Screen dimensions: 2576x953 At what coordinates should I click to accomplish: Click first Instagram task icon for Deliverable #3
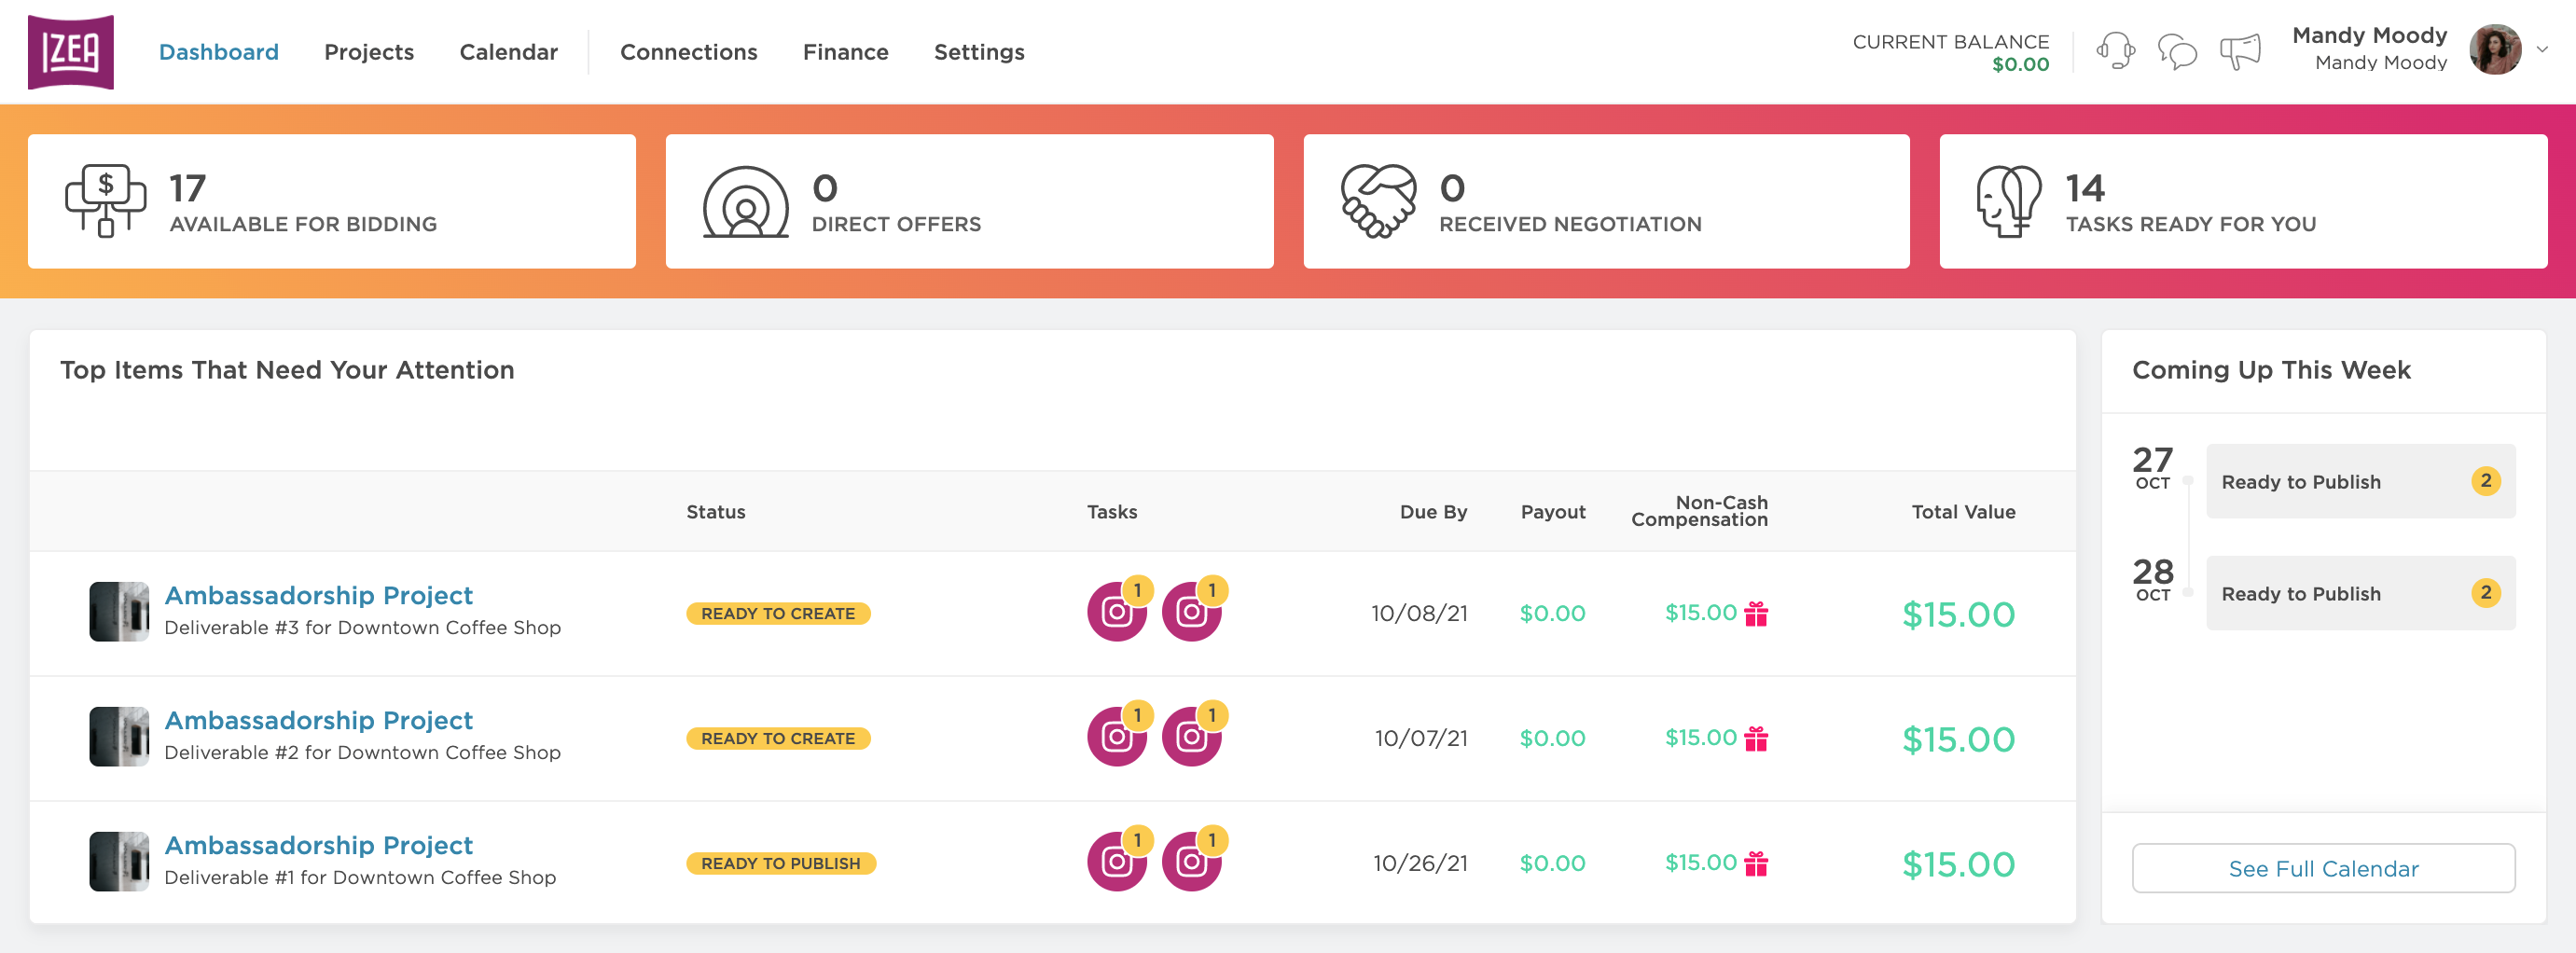[x=1116, y=611]
